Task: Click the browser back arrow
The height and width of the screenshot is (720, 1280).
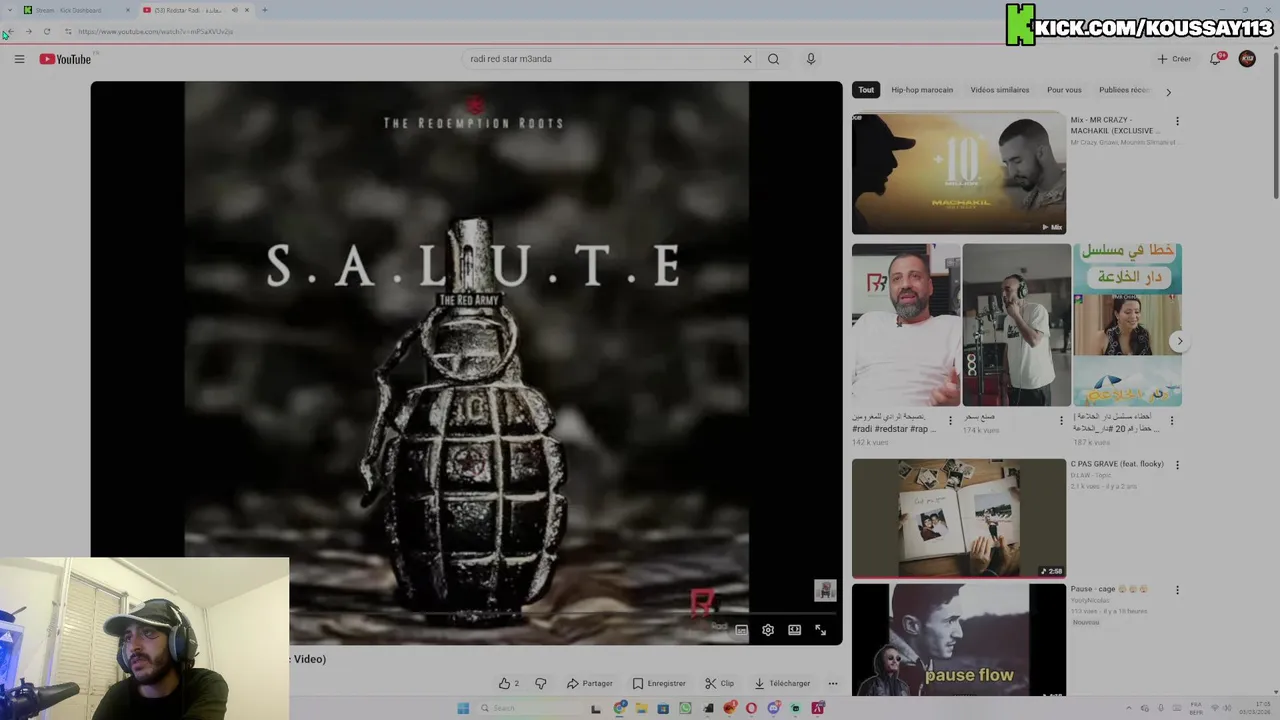Action: pos(10,31)
